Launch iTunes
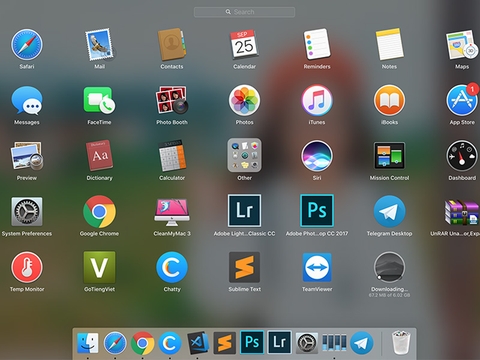Image resolution: width=480 pixels, height=360 pixels. tap(317, 100)
